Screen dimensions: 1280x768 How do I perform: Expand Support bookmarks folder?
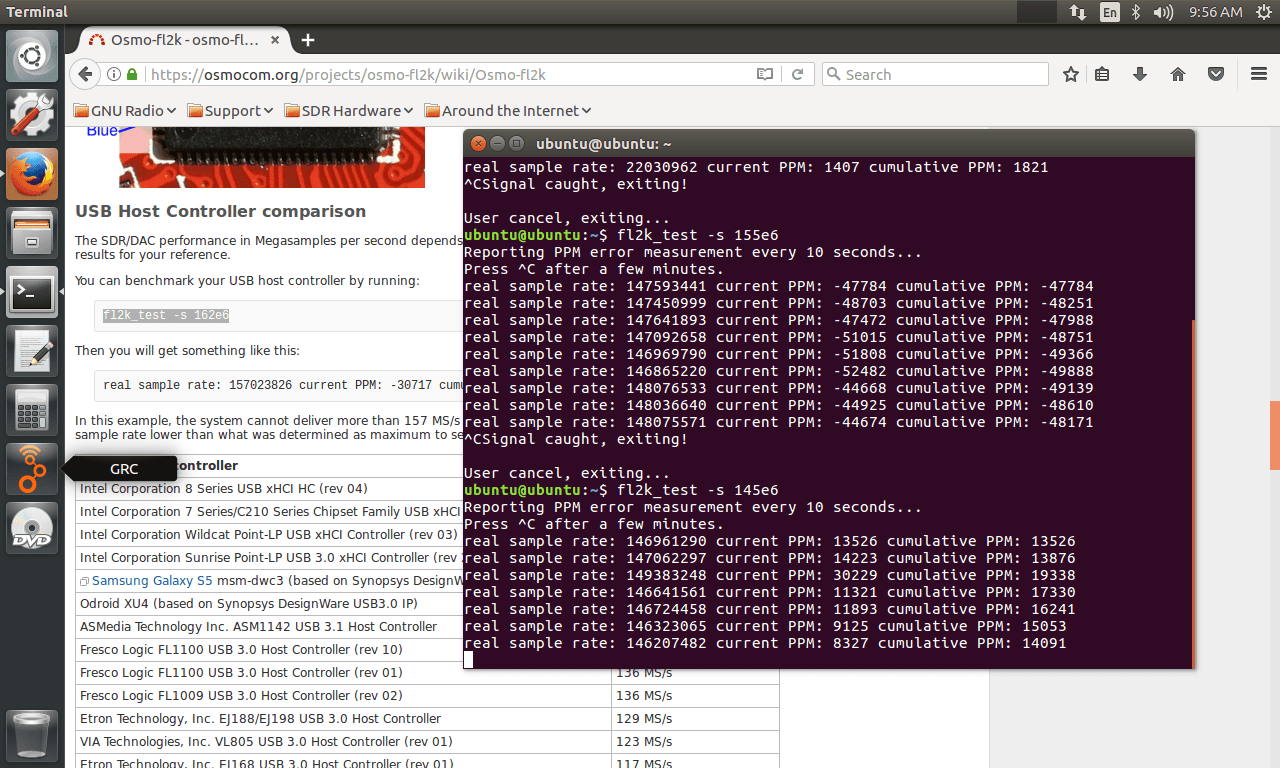click(x=230, y=110)
